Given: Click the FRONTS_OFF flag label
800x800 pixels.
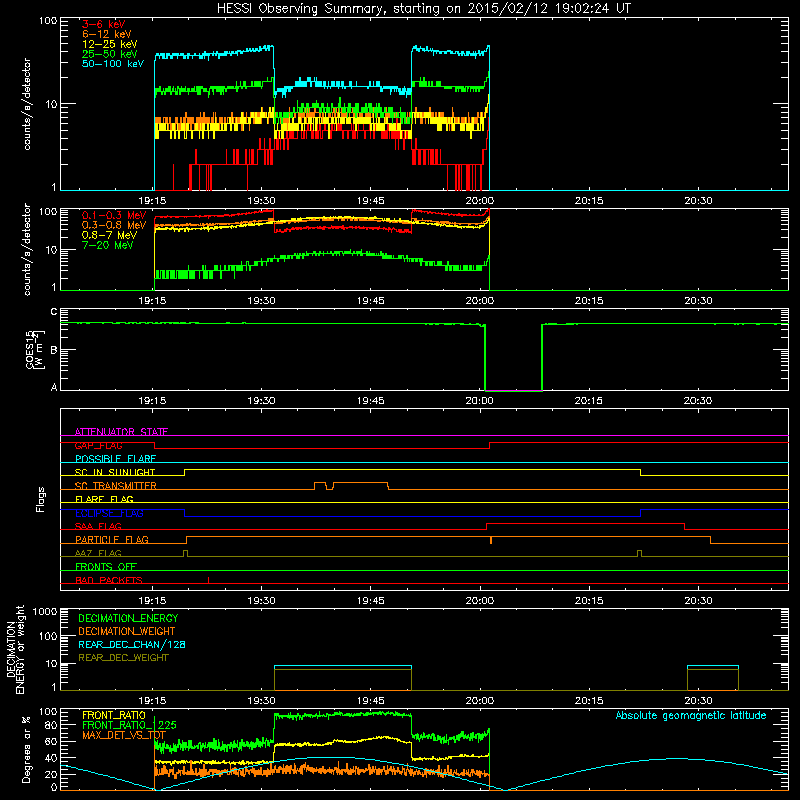Looking at the screenshot, I should click(106, 567).
